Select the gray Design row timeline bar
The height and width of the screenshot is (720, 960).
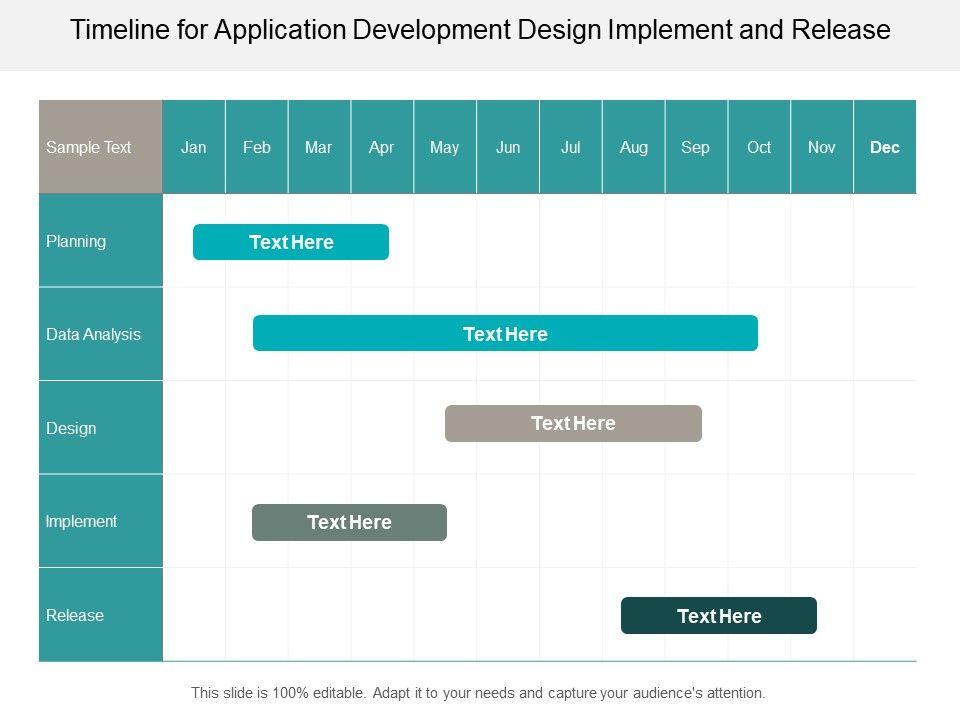tap(573, 423)
